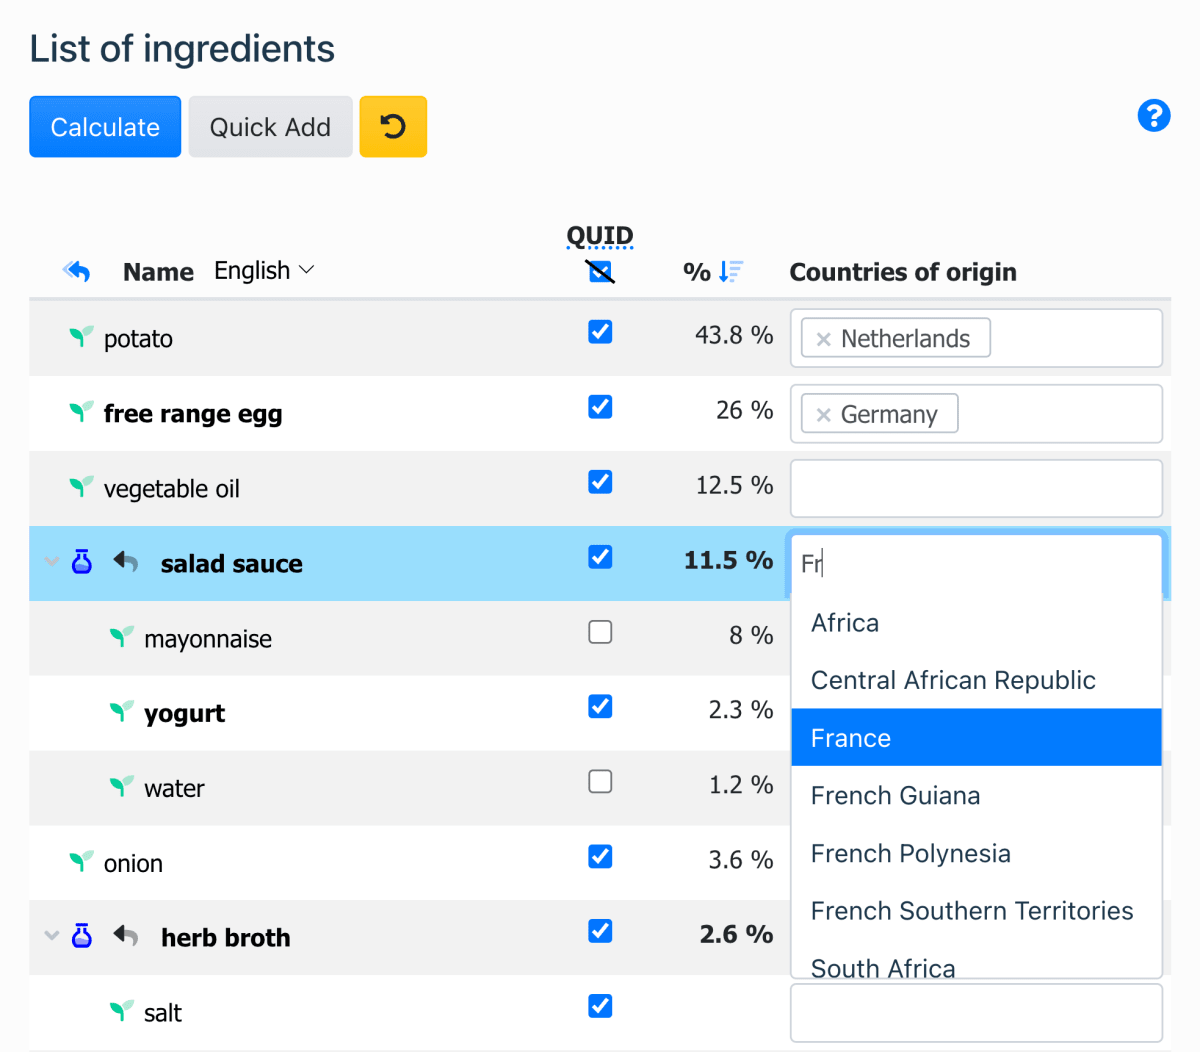Screen dimensions: 1200x1052
Task: Click the flask icon beside salad sauce
Action: pyautogui.click(x=82, y=562)
